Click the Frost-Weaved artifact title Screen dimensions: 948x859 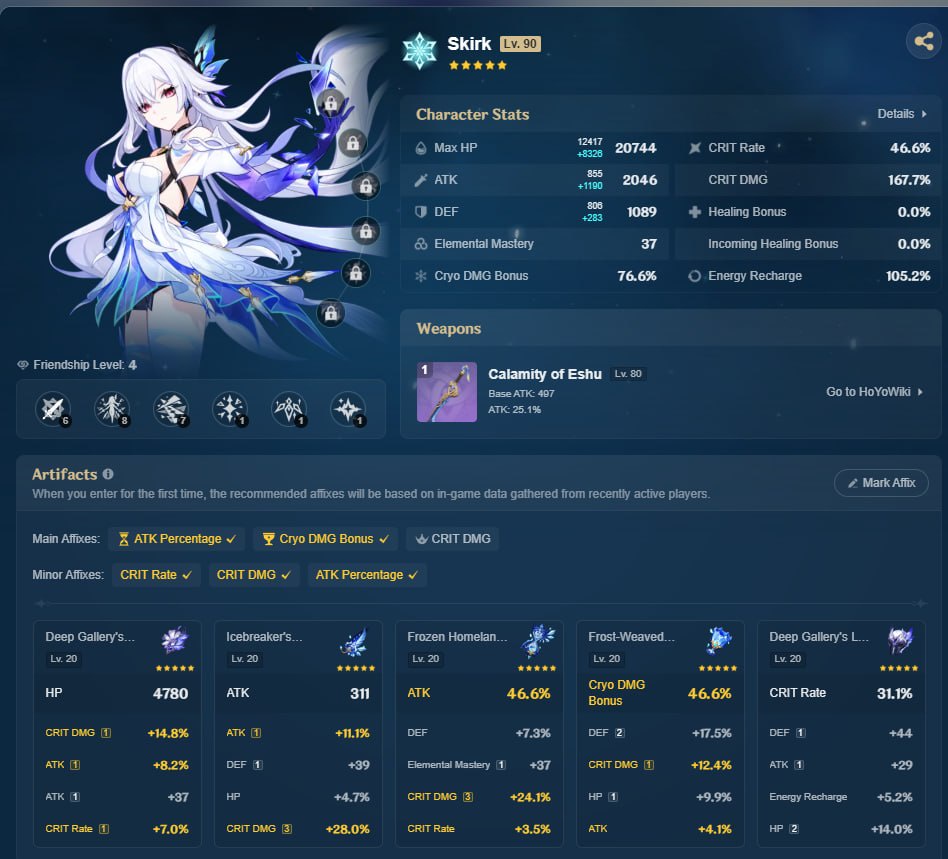[x=631, y=637]
